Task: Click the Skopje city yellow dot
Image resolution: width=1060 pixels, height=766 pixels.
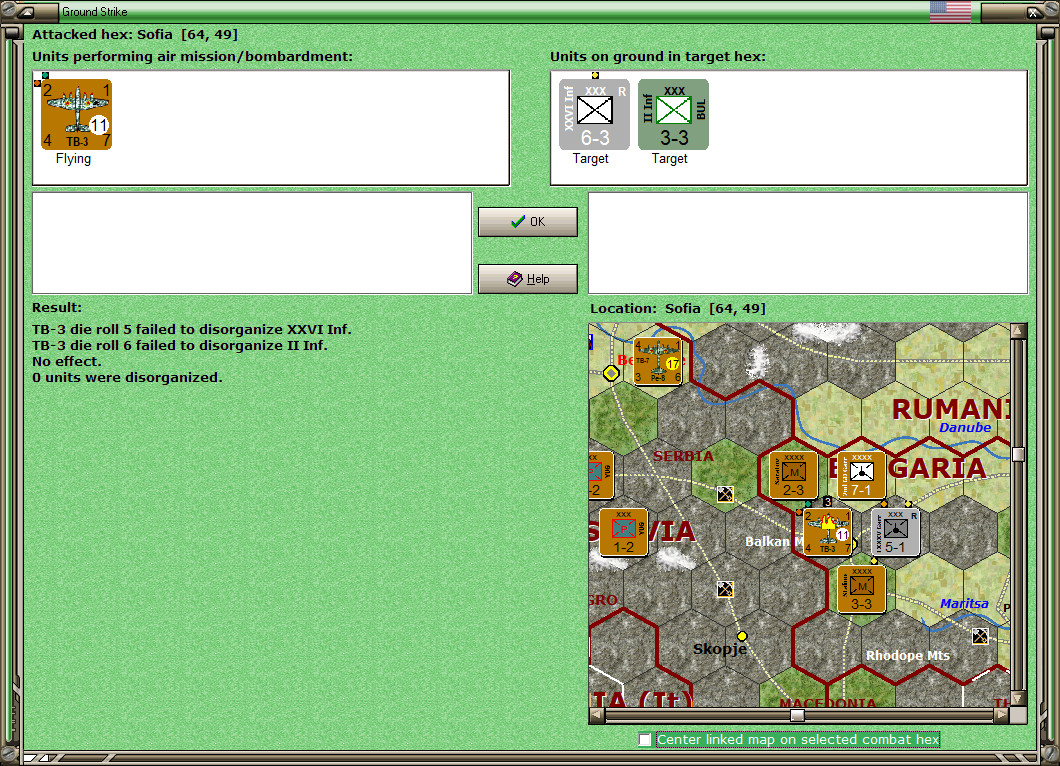Action: pos(742,636)
